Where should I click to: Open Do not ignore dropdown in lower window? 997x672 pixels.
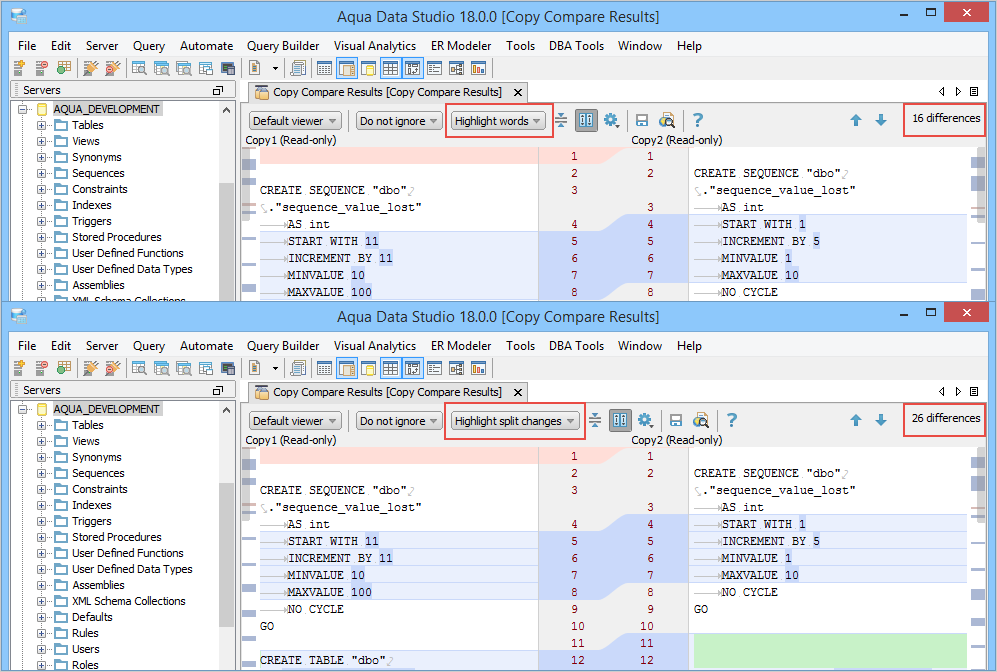coord(399,421)
